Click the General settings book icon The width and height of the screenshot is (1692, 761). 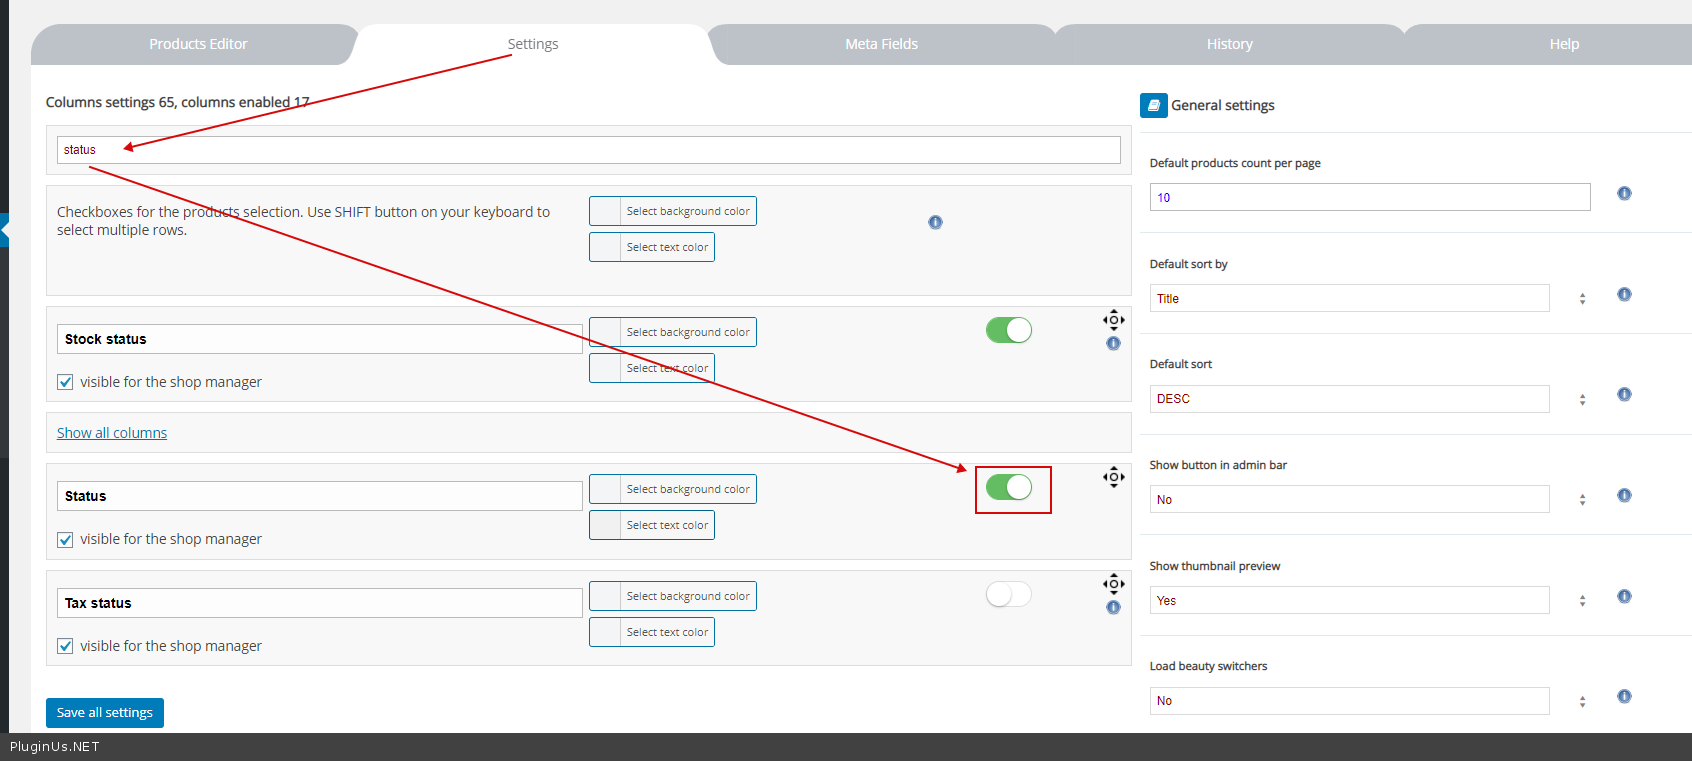1153,105
